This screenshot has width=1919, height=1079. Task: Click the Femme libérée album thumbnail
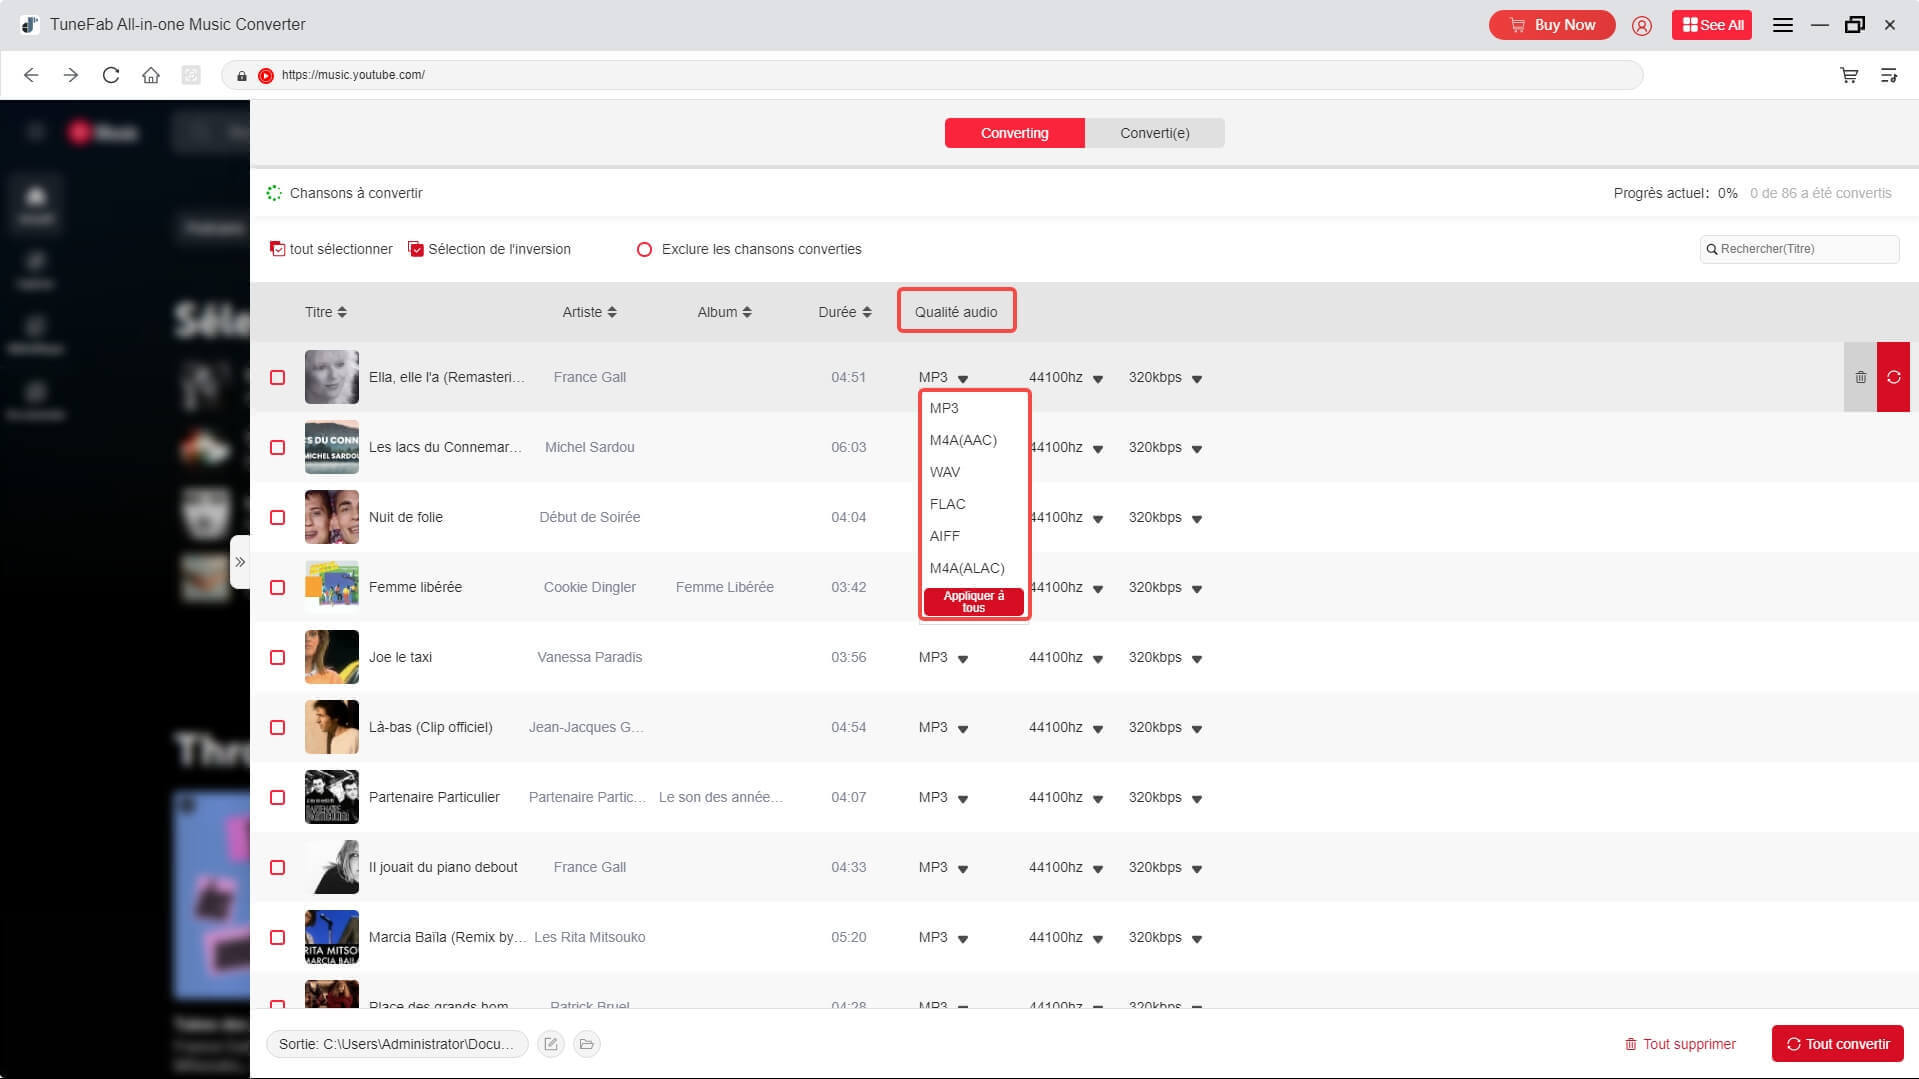(x=332, y=587)
